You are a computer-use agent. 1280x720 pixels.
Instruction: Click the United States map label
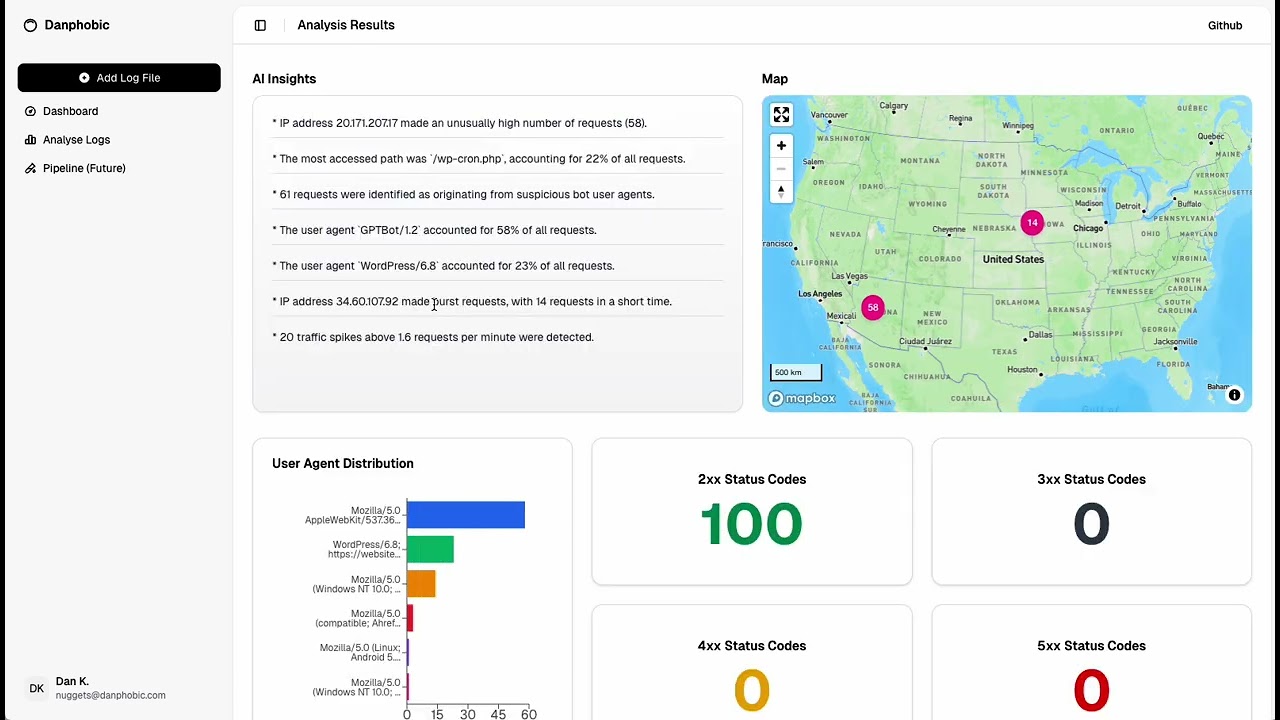(x=1013, y=259)
